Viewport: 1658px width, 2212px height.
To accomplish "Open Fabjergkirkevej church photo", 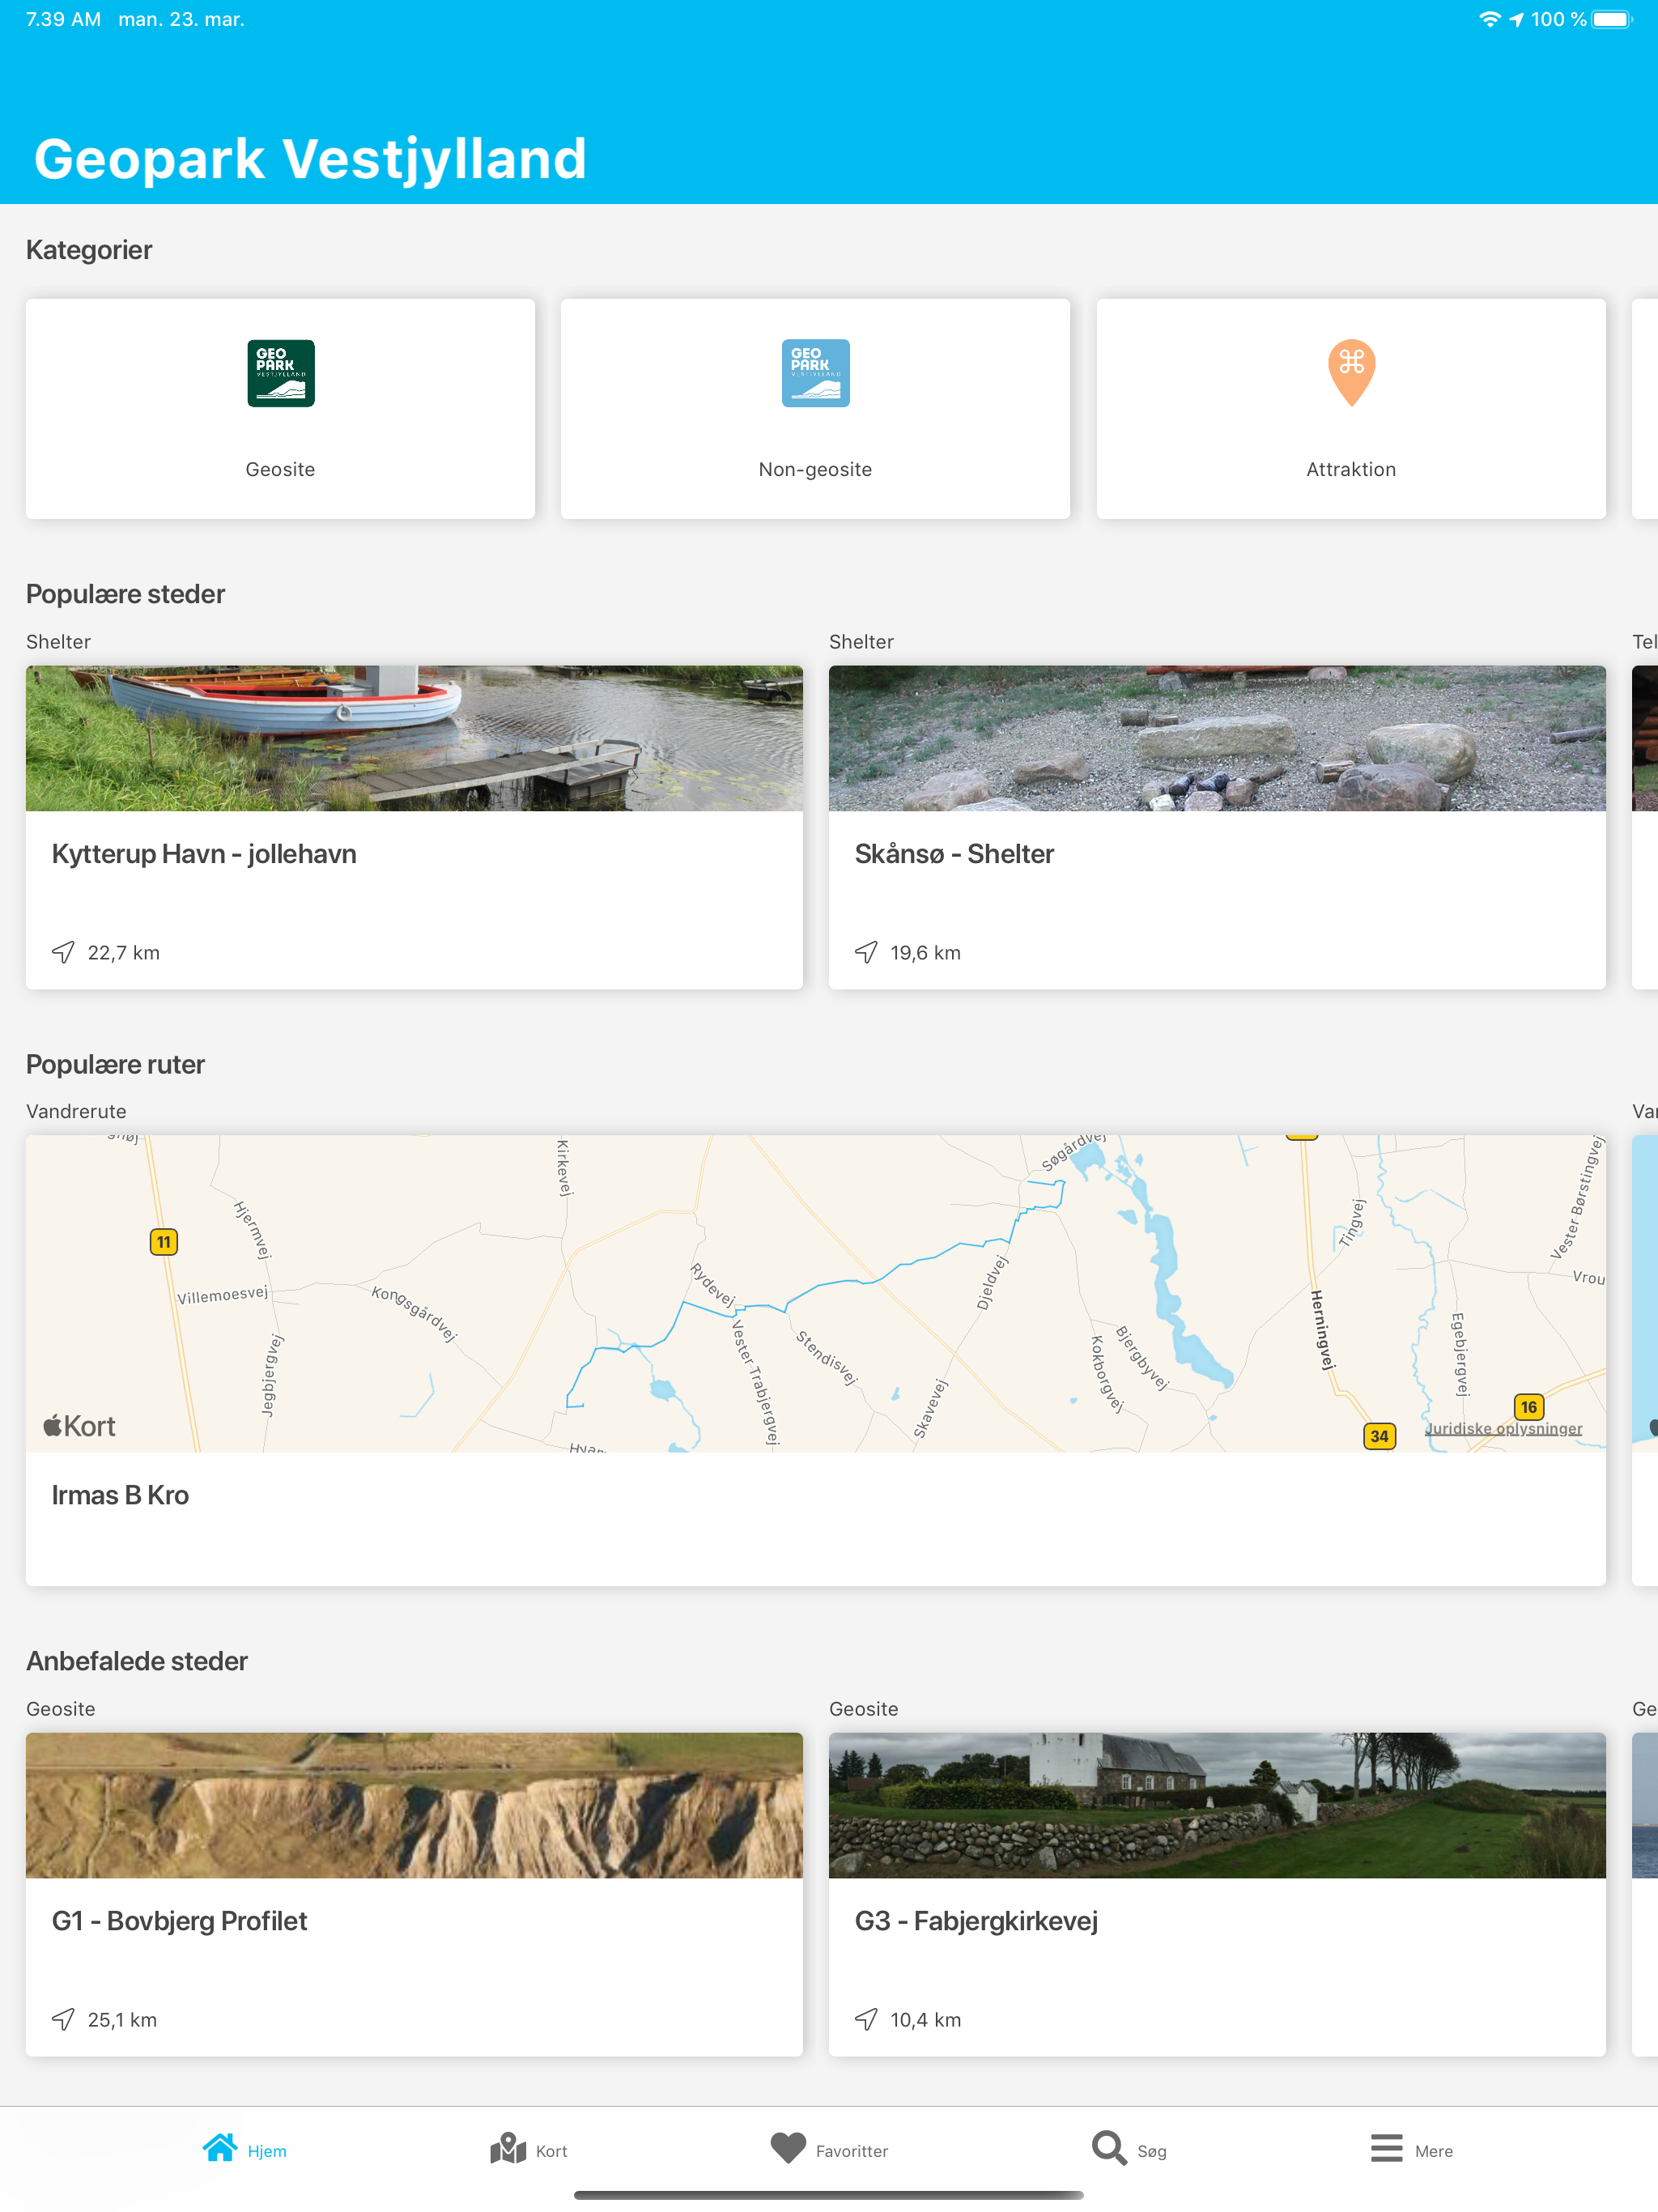I will pos(1217,1805).
